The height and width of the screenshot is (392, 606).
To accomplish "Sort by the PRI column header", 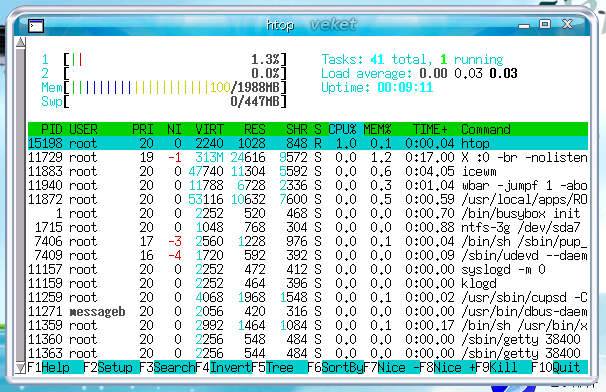I will pyautogui.click(x=143, y=129).
